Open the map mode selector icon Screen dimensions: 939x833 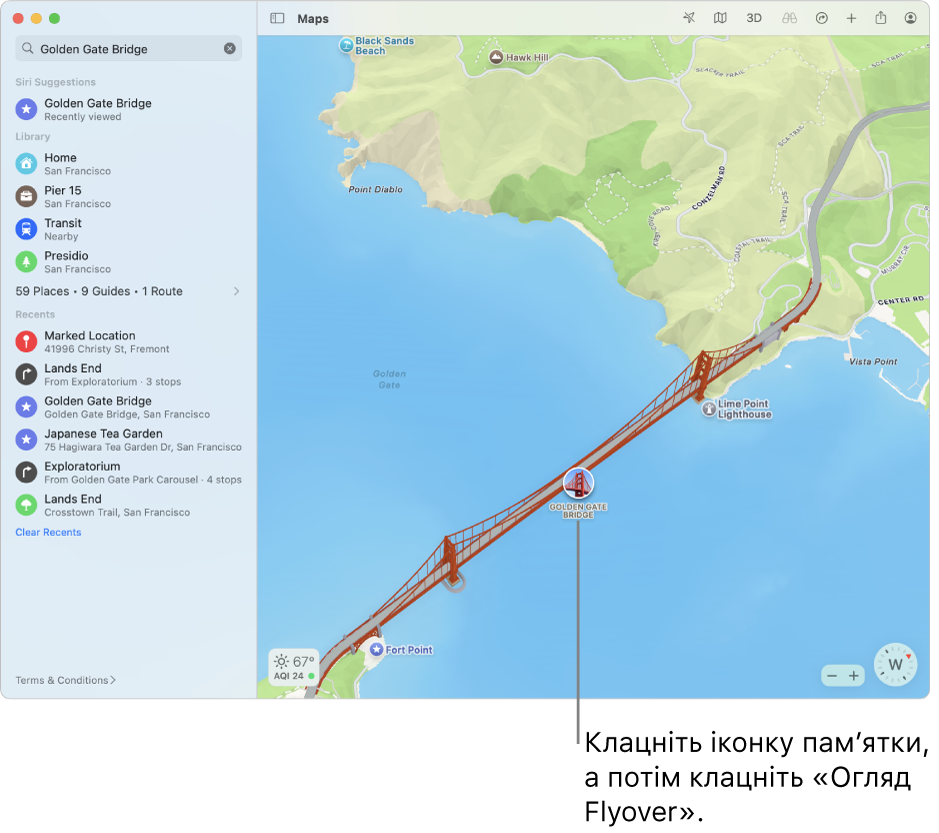point(720,19)
